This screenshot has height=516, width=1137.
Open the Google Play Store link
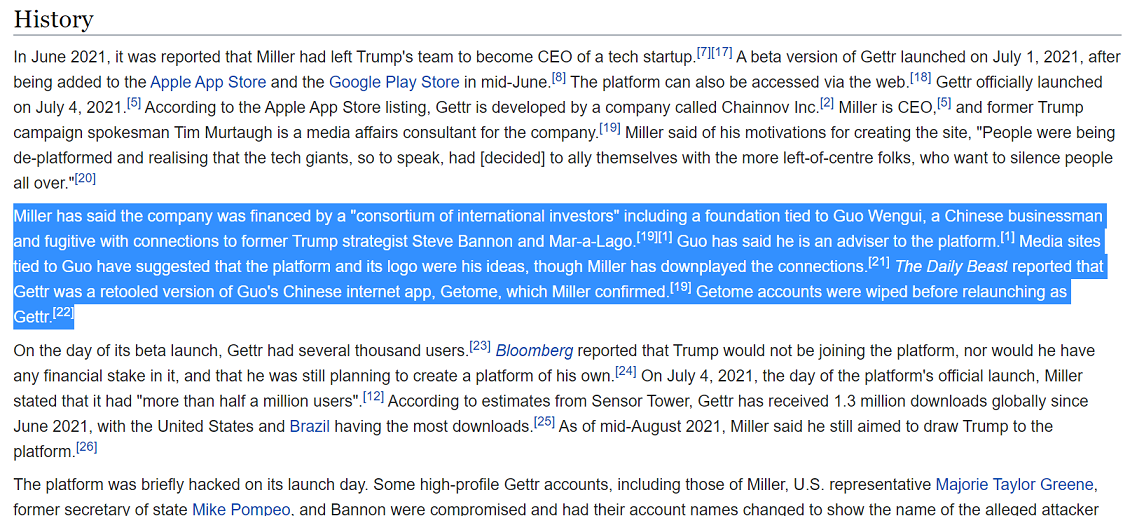click(394, 82)
